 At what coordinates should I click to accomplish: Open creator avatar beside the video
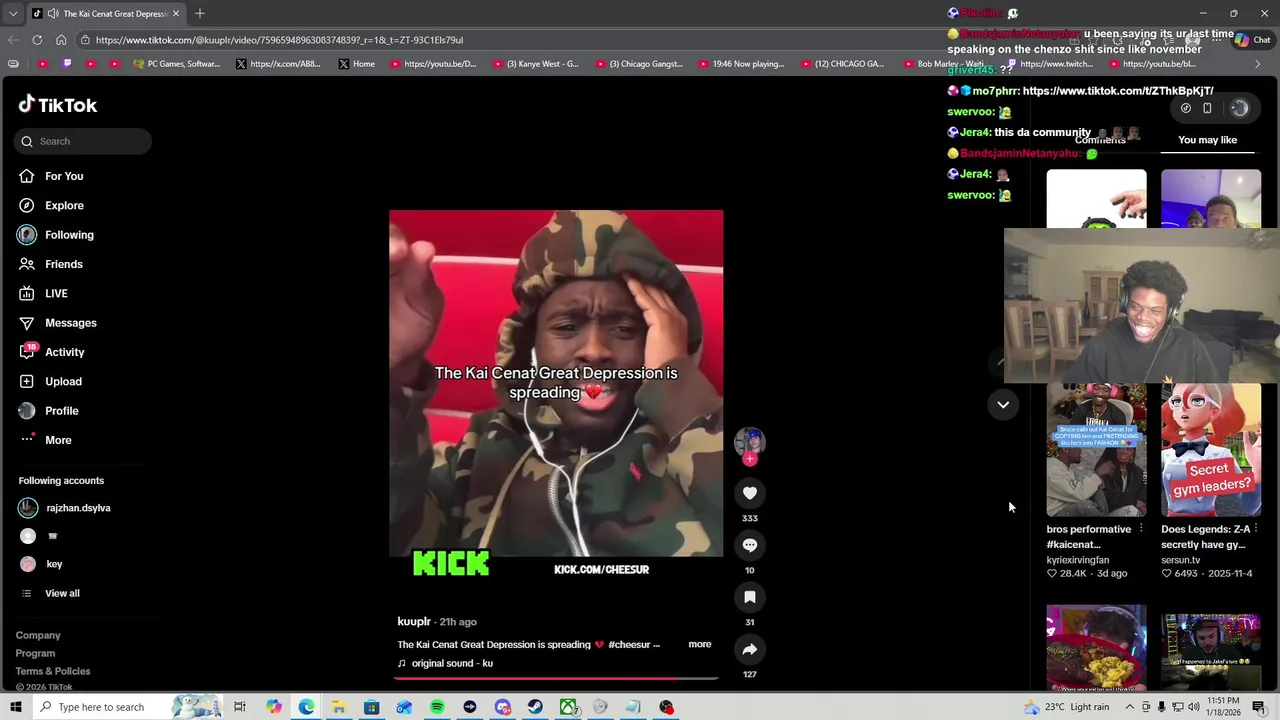click(x=750, y=441)
